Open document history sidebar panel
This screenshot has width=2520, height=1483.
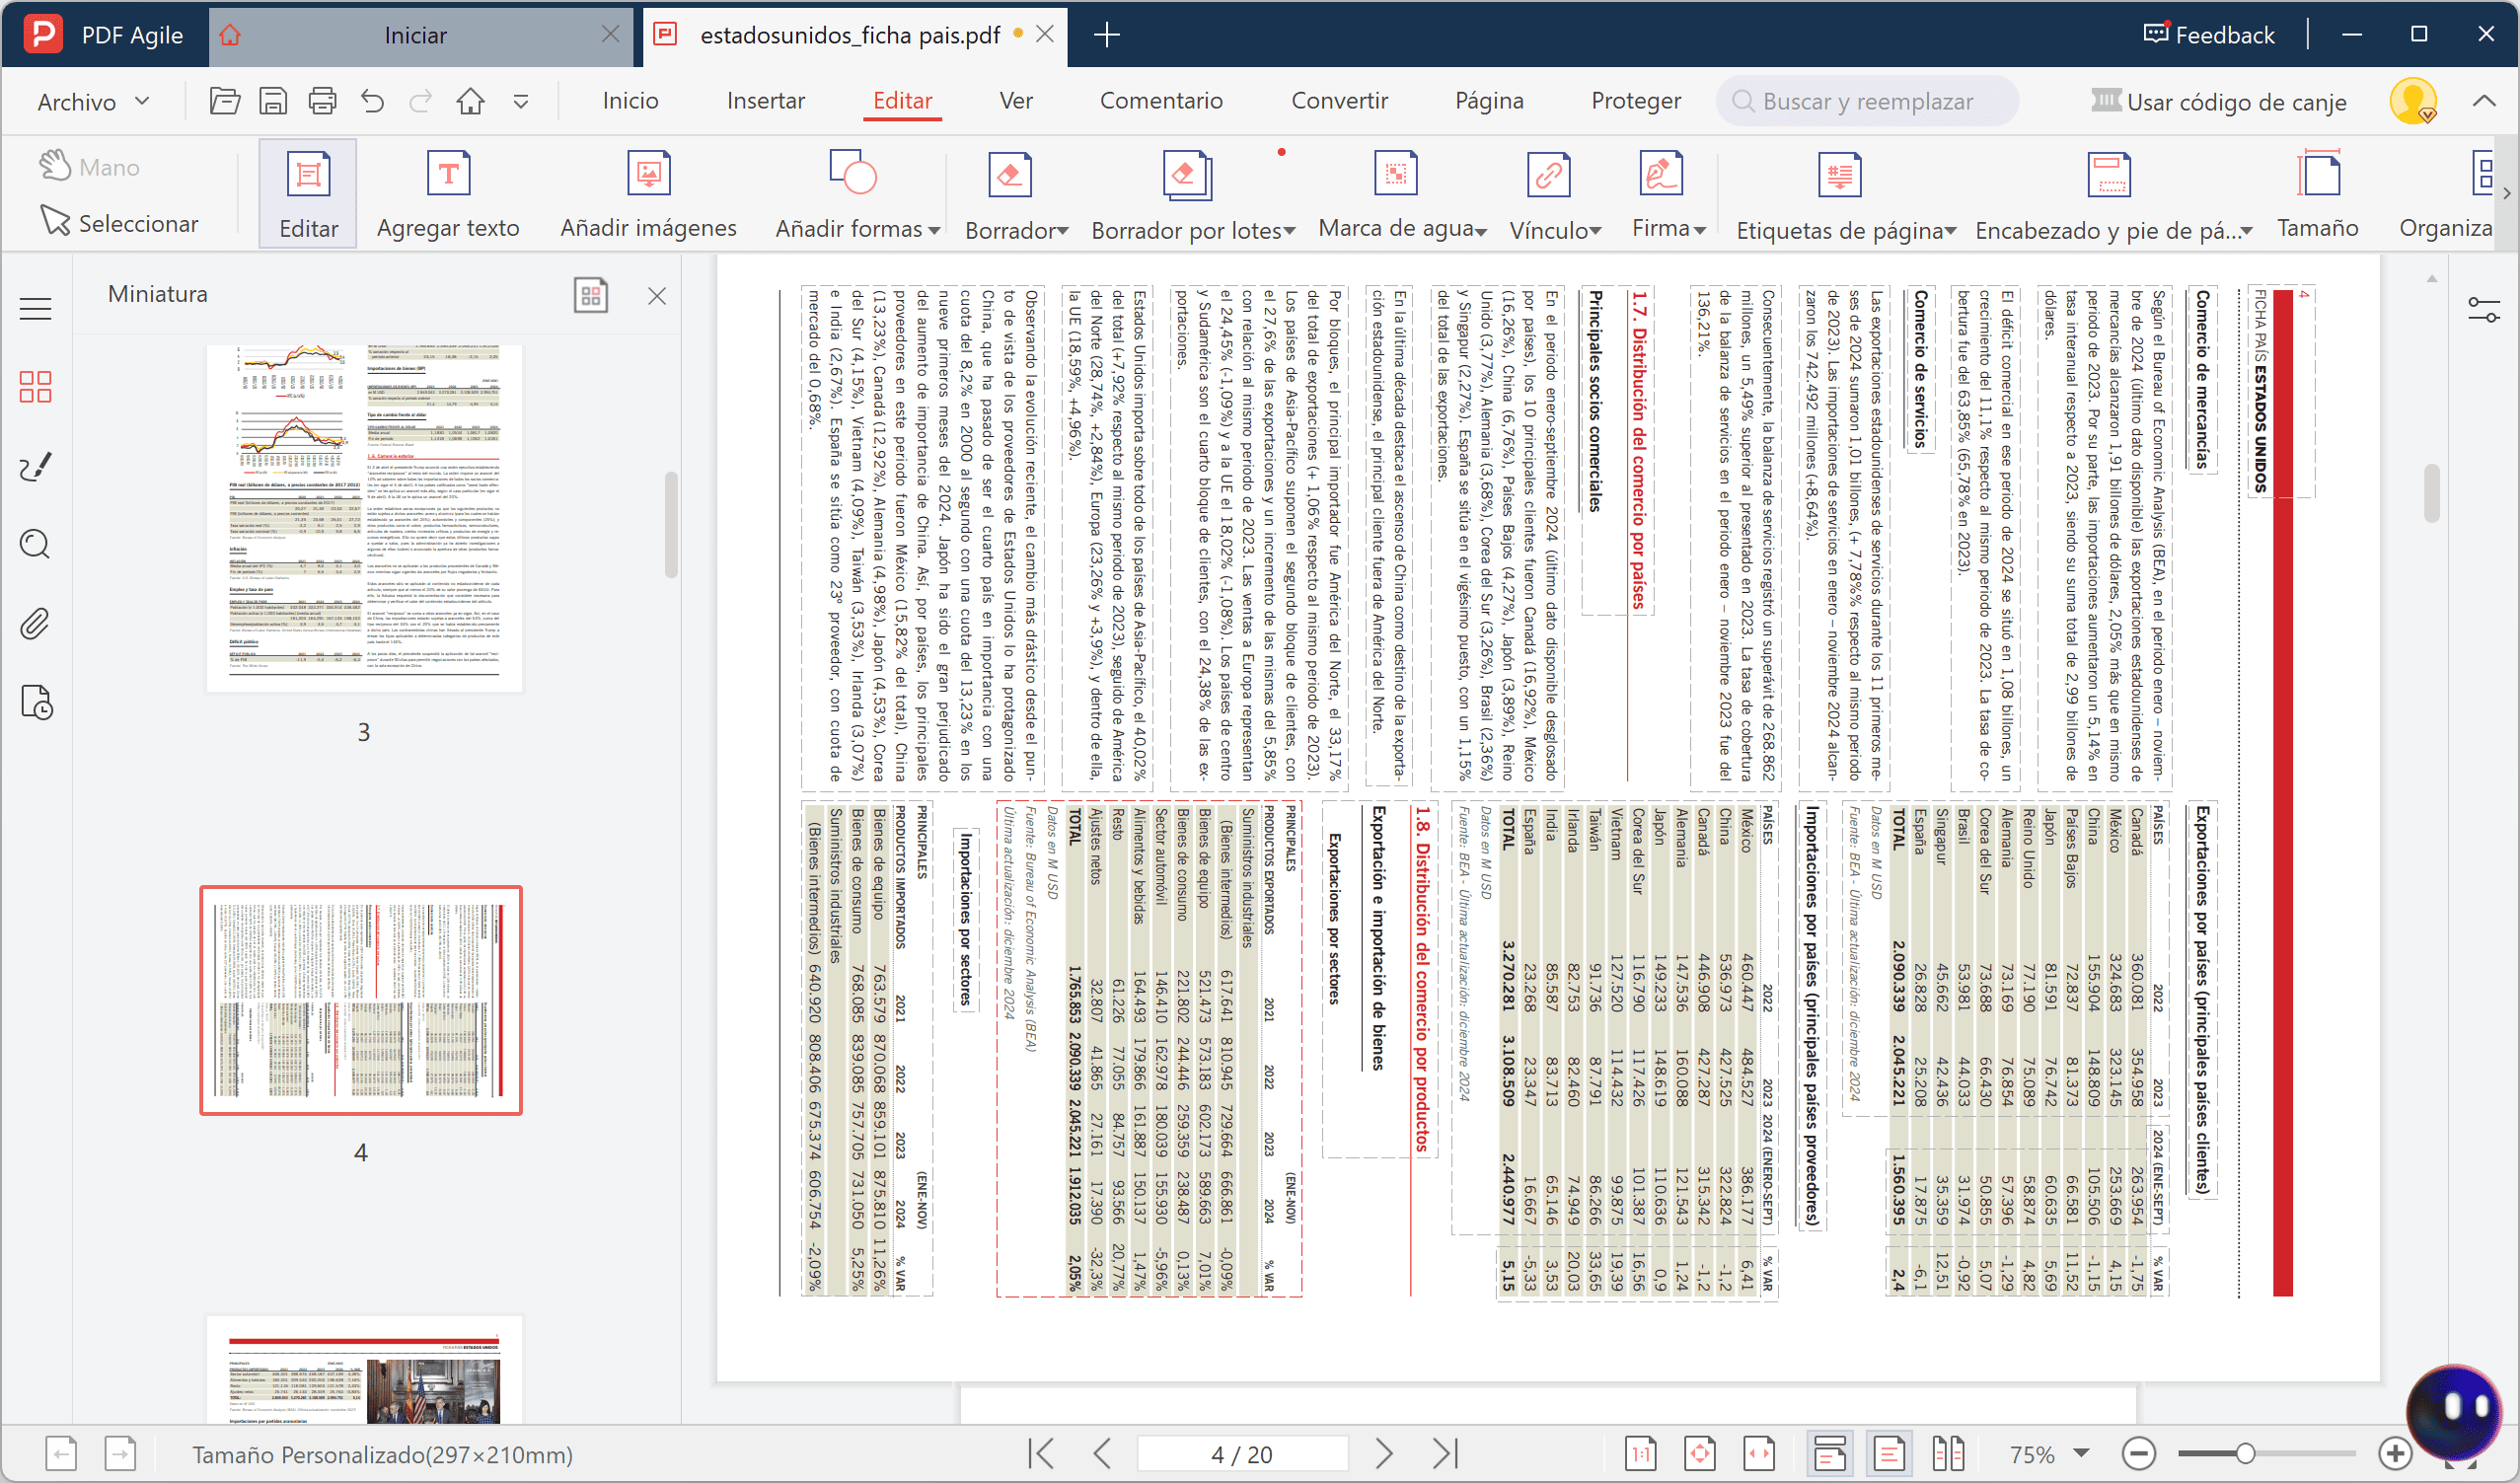coord(36,703)
